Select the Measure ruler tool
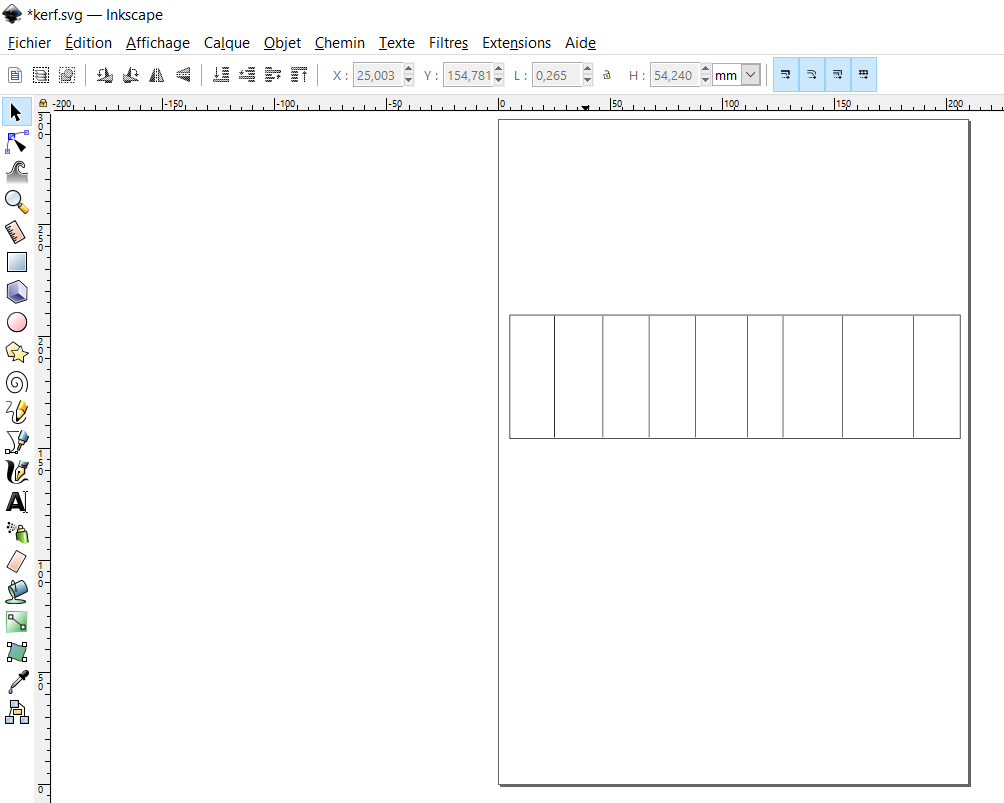This screenshot has height=803, width=1004. coord(17,232)
